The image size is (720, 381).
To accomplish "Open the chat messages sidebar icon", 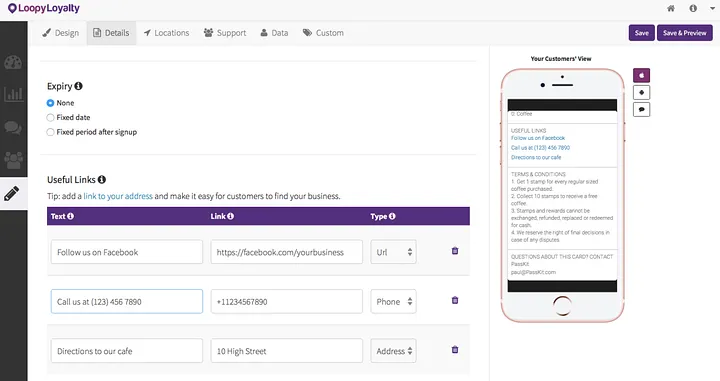I will (x=13, y=127).
